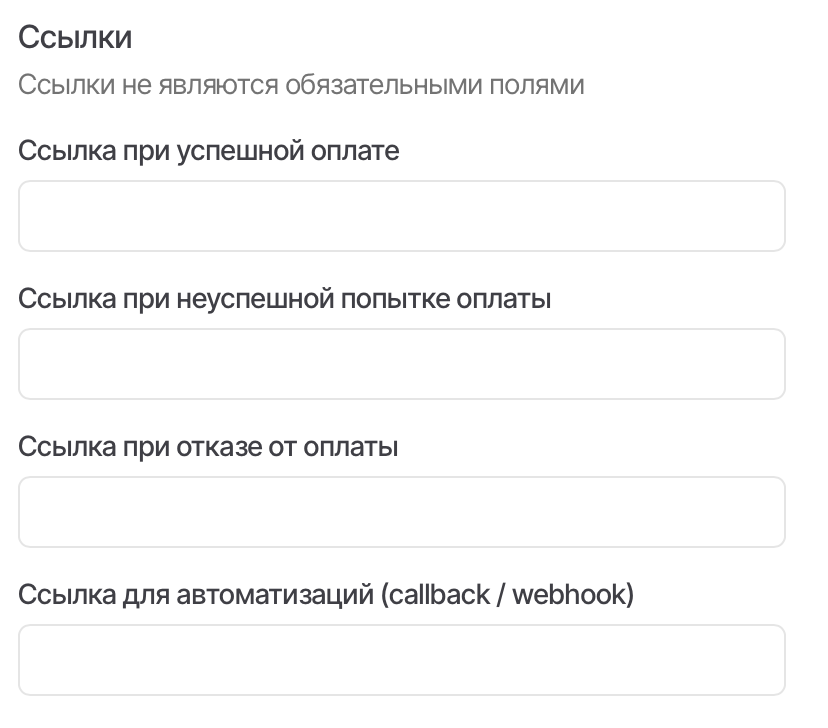Click the successful payment link input field
Screen dimensions: 828x728
401,216
